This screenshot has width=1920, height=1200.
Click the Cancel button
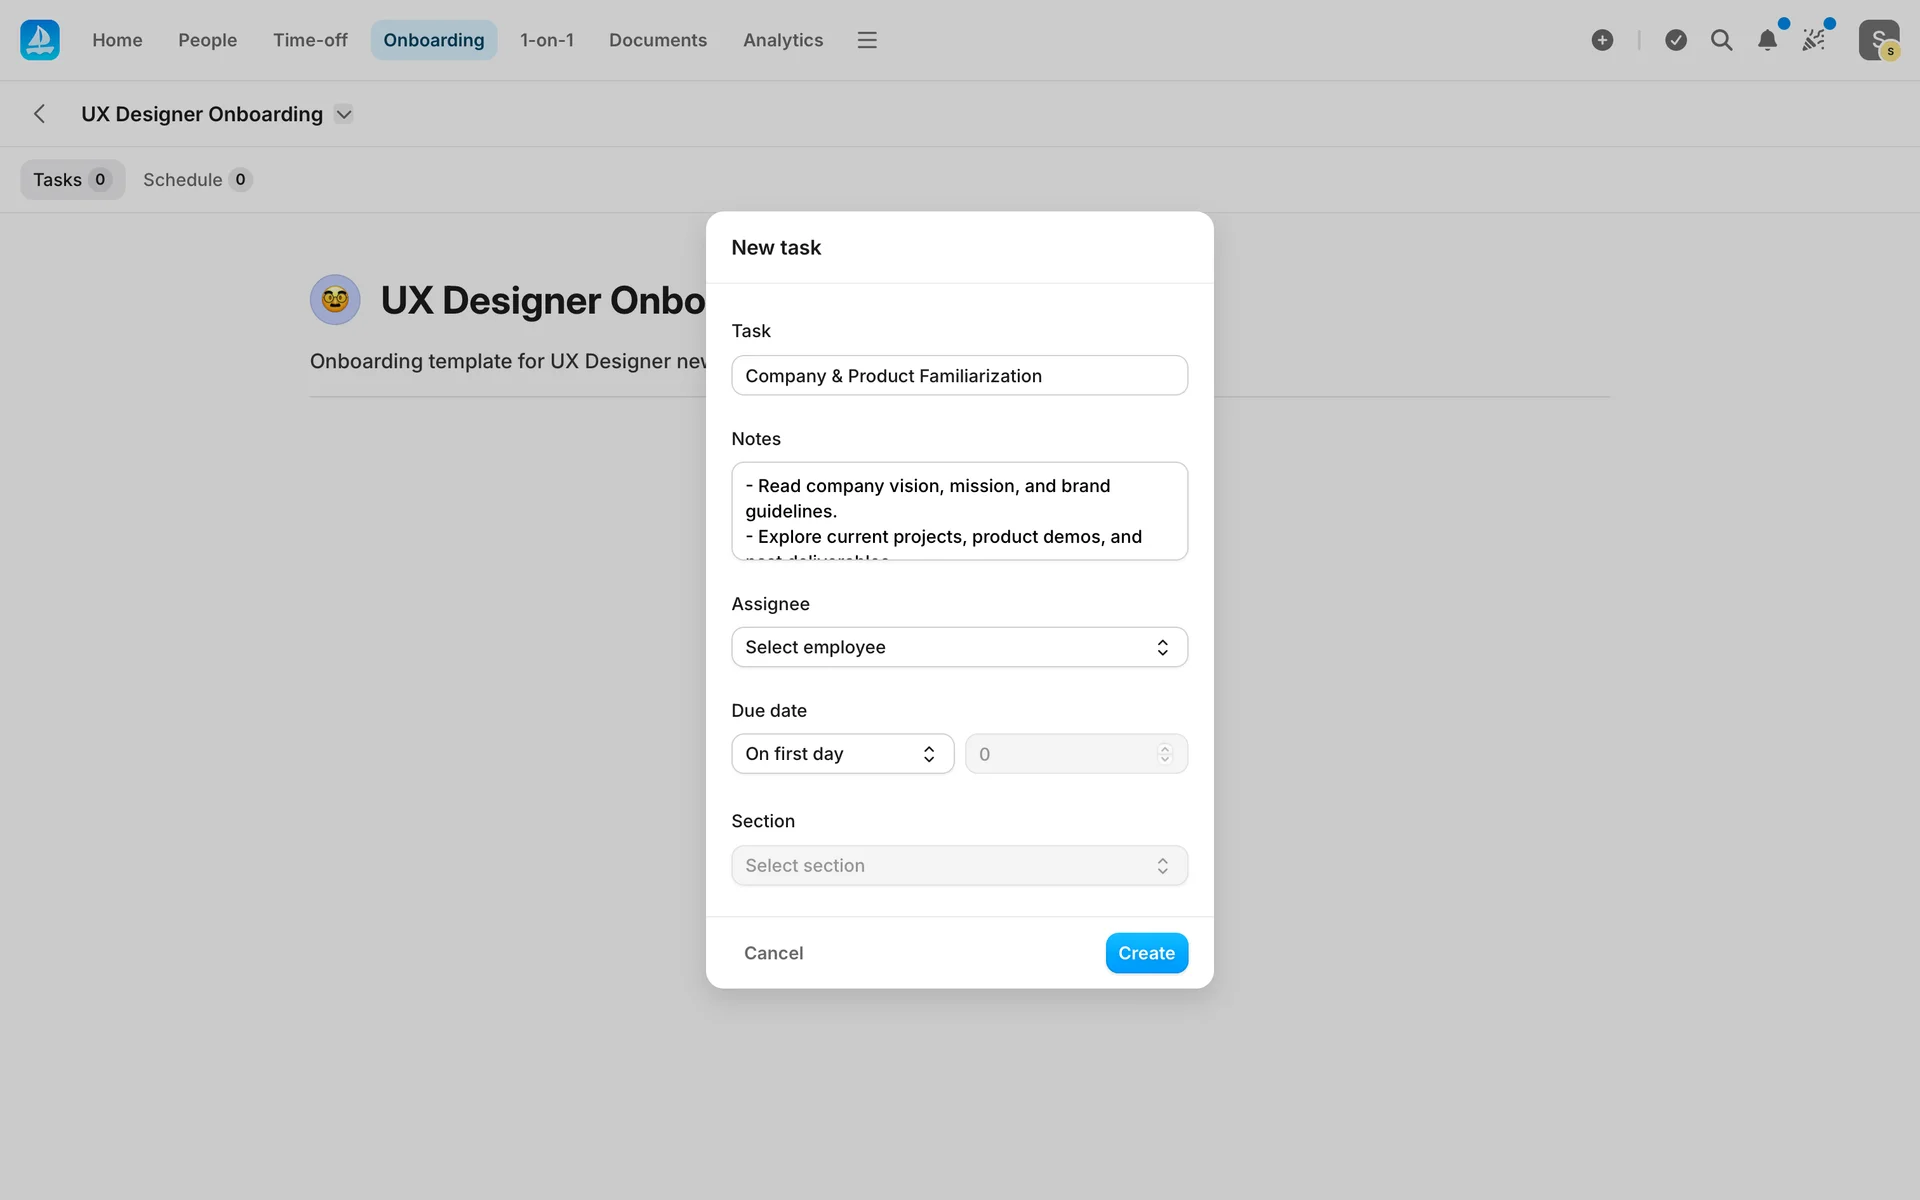pos(773,953)
